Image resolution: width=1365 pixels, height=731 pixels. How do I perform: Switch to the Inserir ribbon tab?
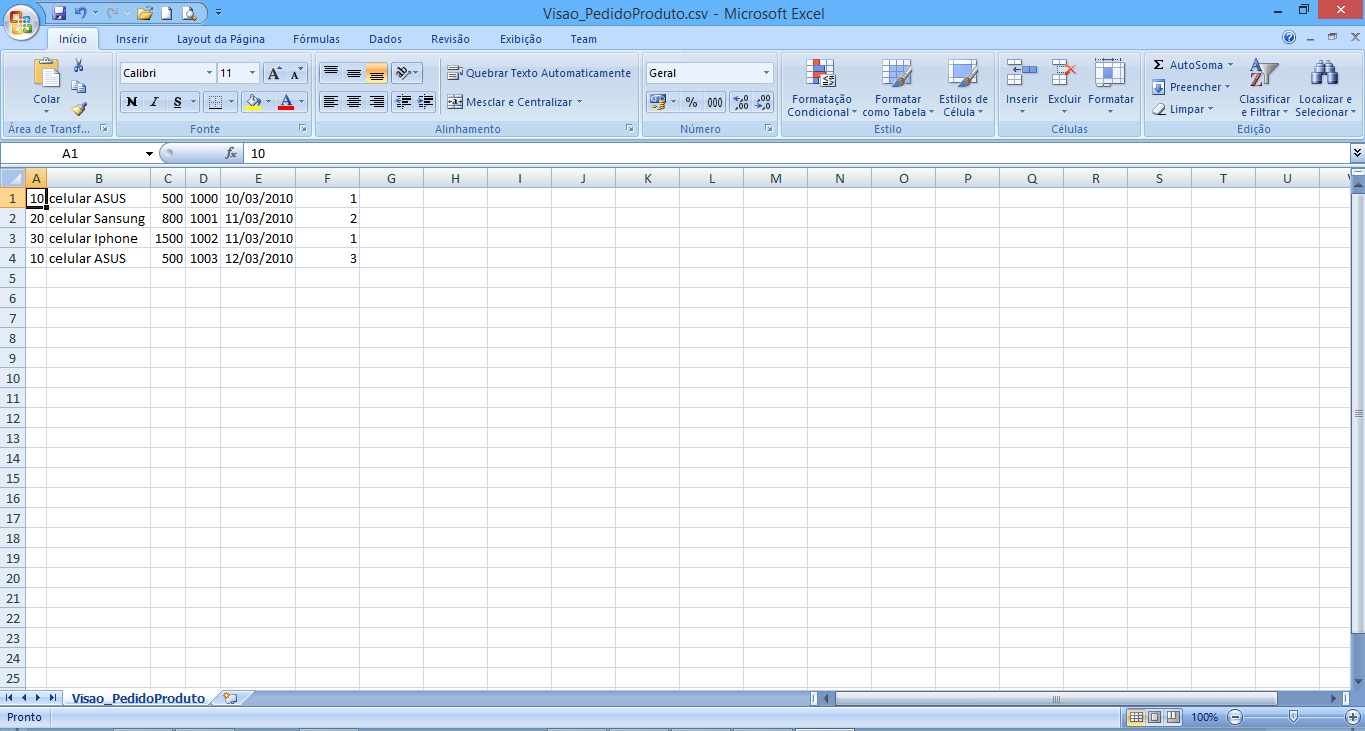pyautogui.click(x=132, y=39)
